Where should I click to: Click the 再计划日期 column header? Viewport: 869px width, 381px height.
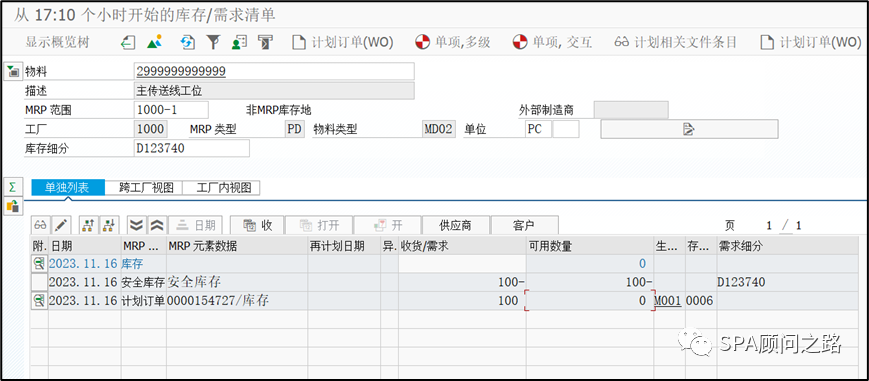(344, 246)
